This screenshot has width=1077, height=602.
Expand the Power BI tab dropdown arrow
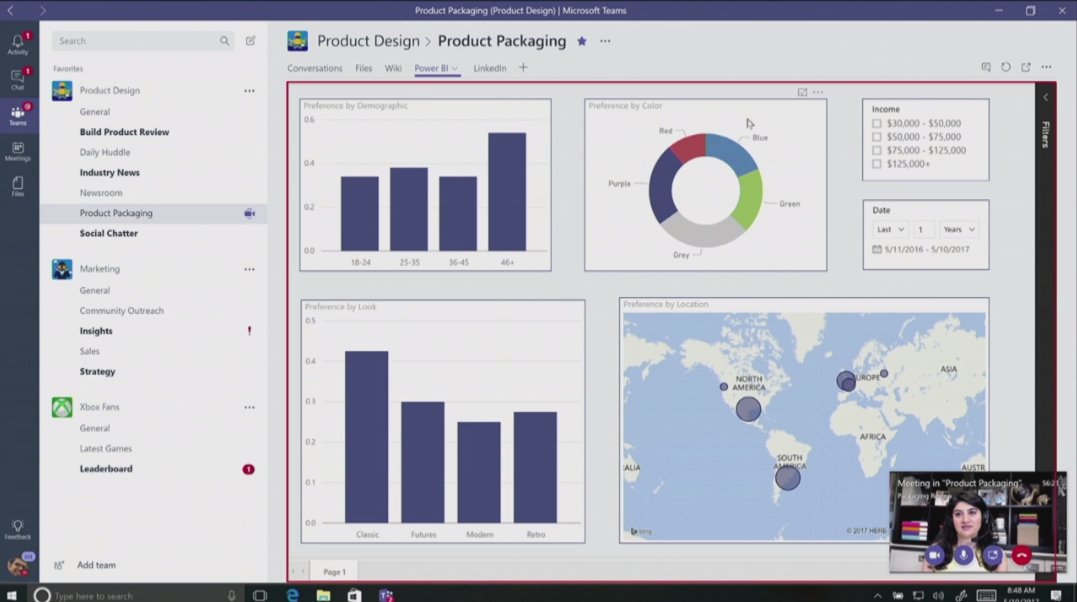pyautogui.click(x=455, y=68)
